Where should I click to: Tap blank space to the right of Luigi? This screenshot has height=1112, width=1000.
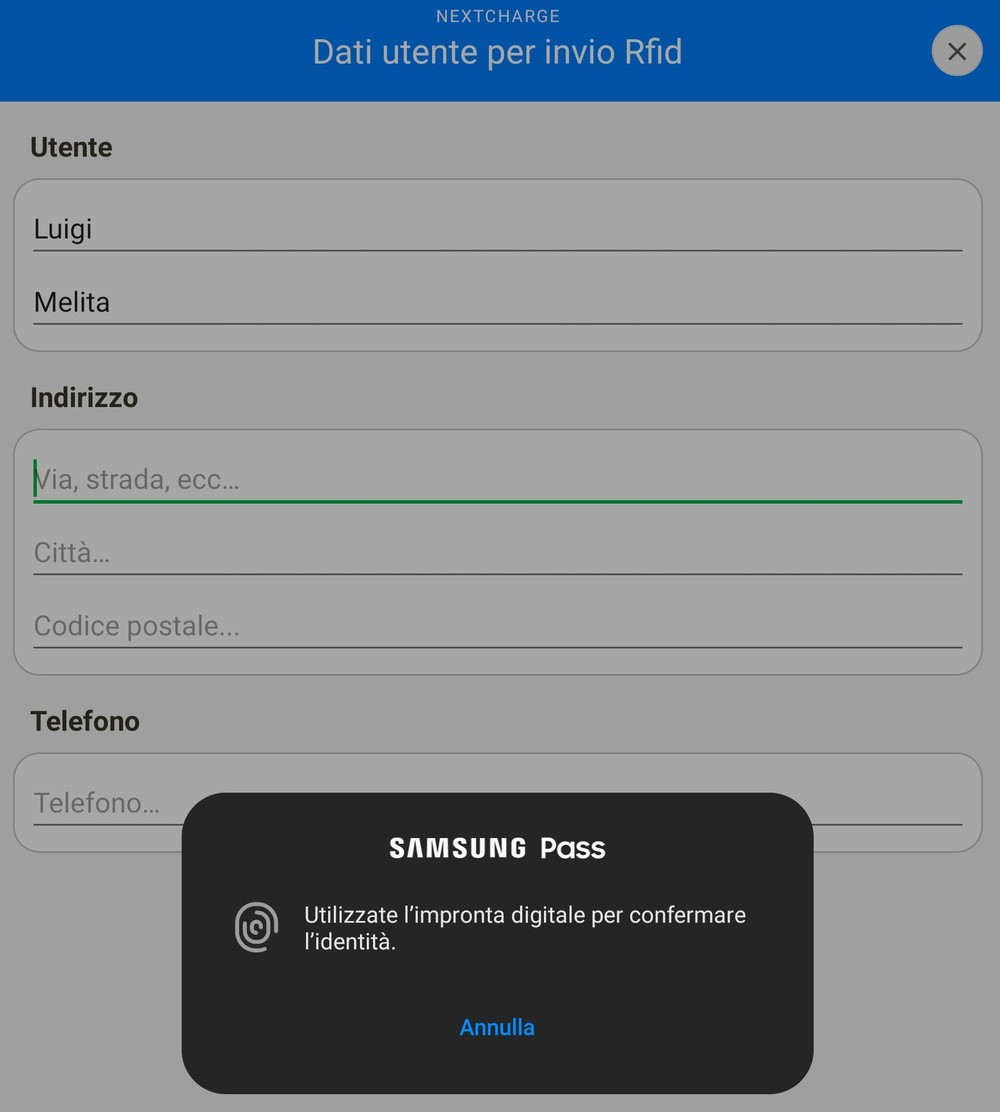click(x=525, y=229)
